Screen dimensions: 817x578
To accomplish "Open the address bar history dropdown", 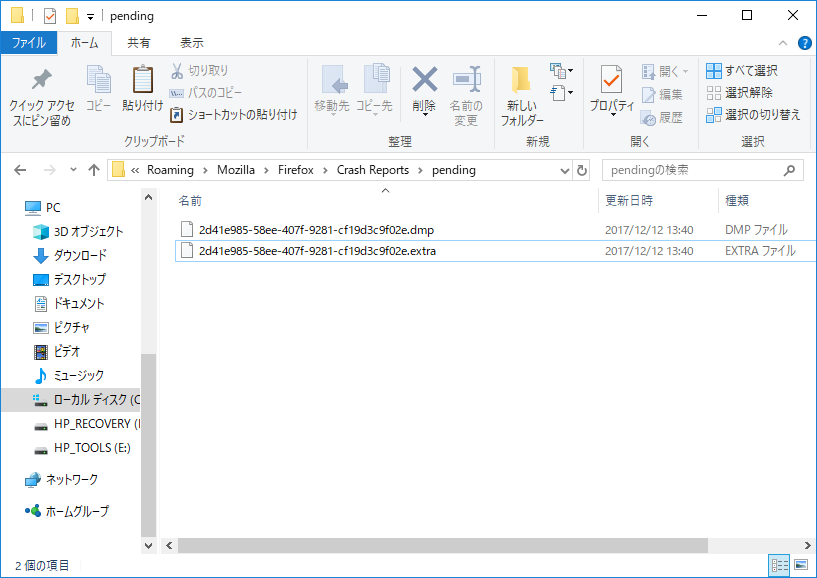I will pos(564,170).
